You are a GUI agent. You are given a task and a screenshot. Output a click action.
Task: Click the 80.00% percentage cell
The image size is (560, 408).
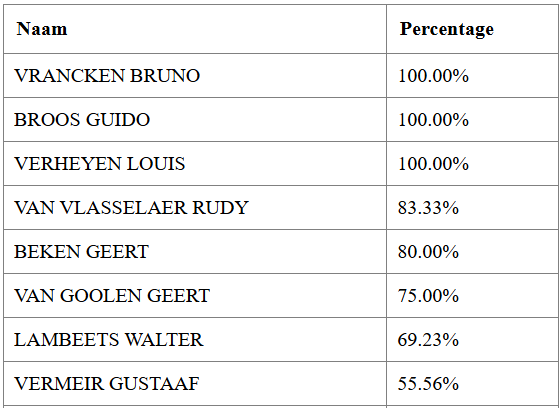tap(472, 252)
